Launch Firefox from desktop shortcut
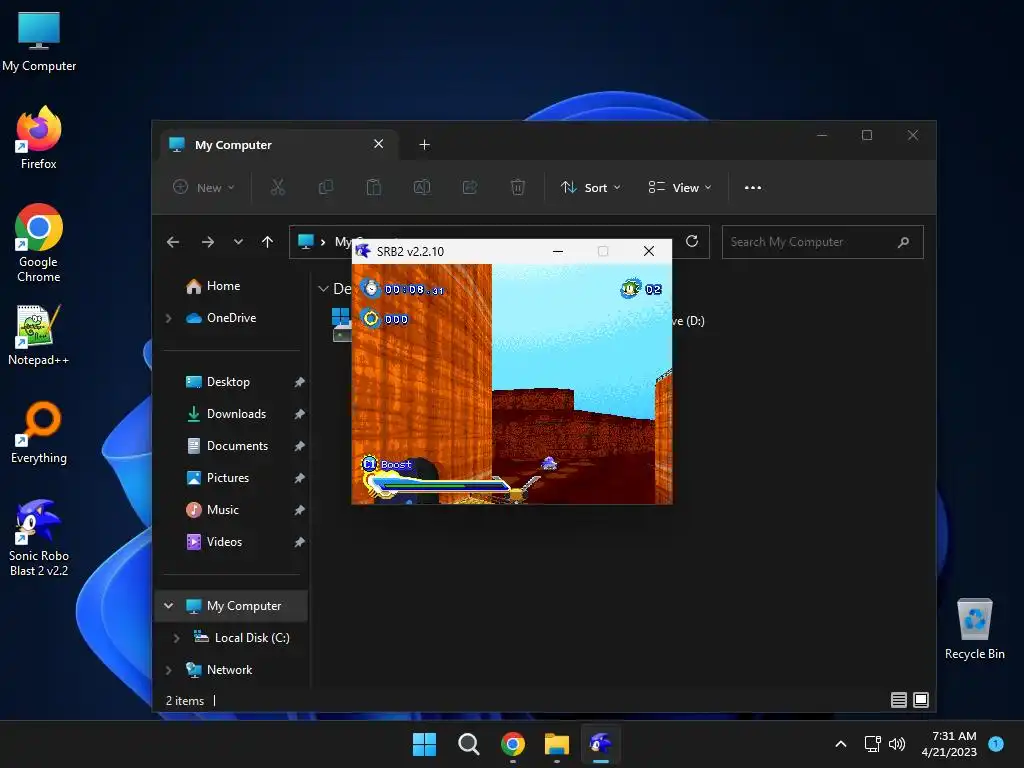The height and width of the screenshot is (768, 1024). click(x=39, y=138)
